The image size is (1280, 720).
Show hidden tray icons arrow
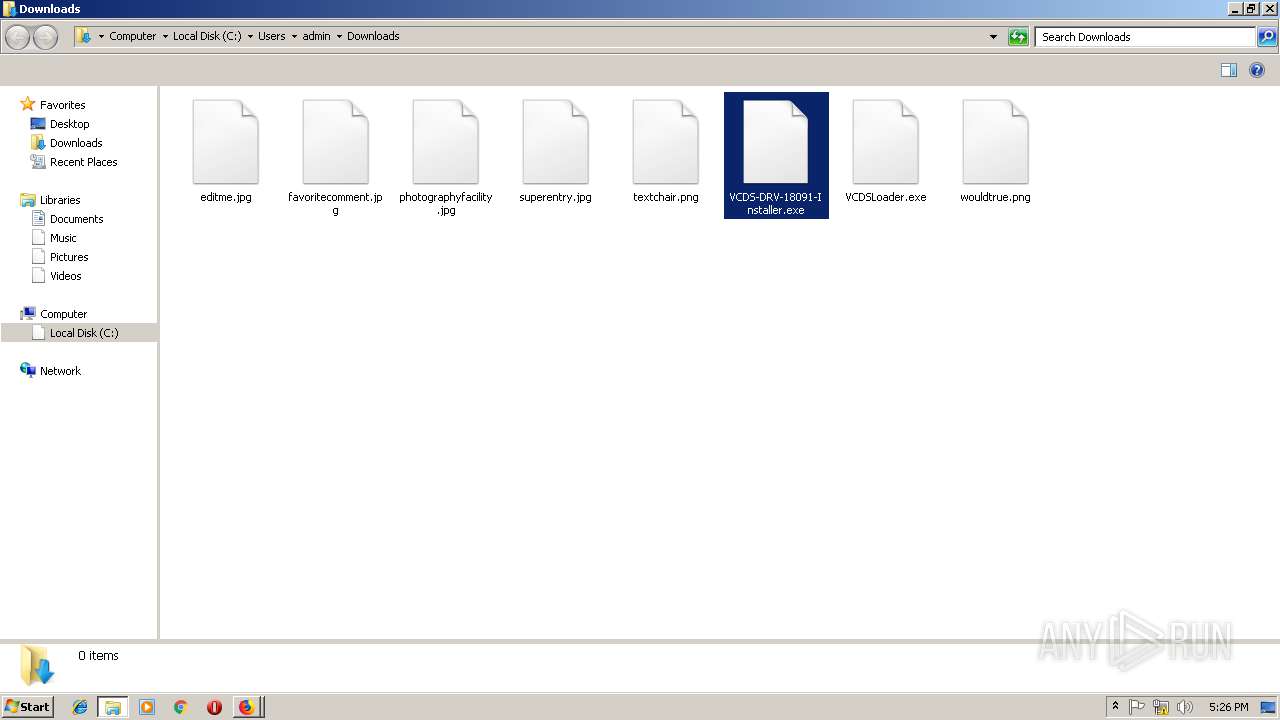[x=1115, y=707]
